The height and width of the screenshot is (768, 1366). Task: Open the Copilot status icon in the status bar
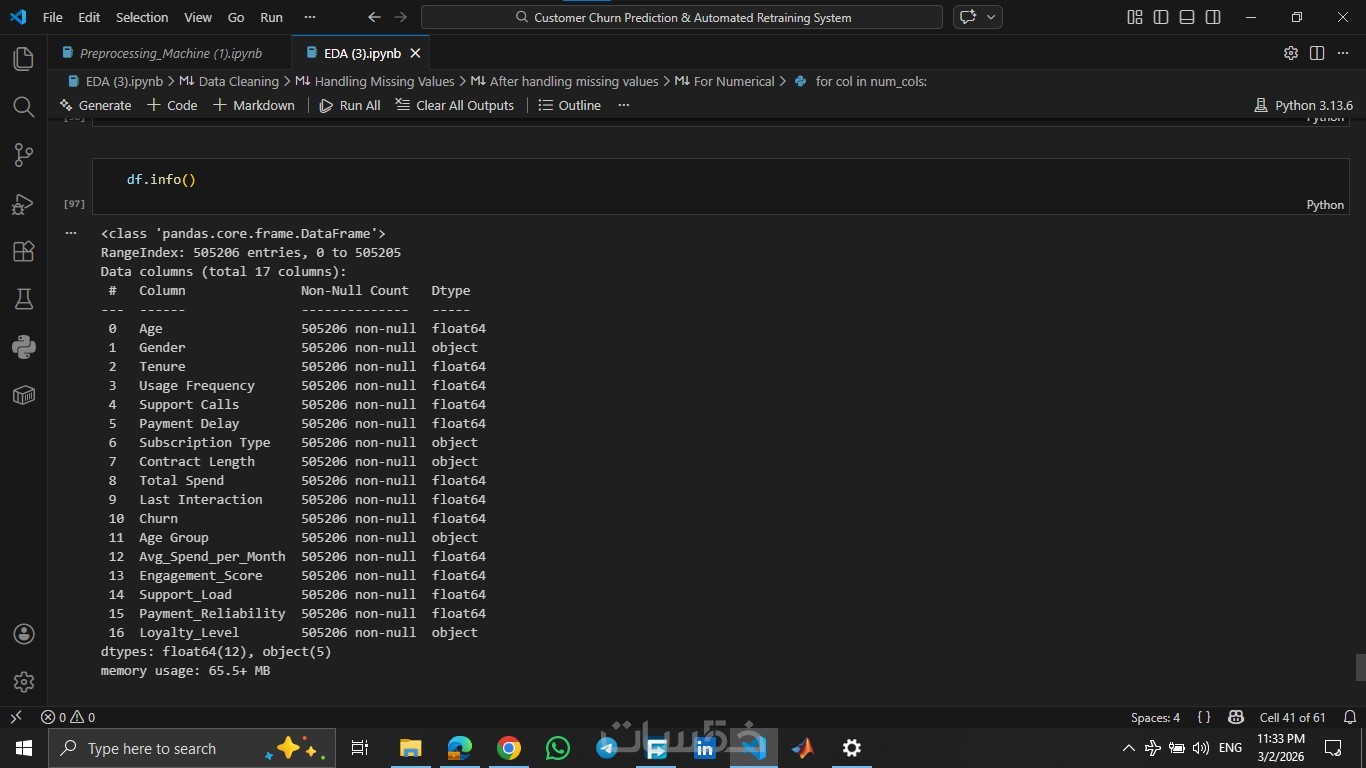coord(1236,717)
